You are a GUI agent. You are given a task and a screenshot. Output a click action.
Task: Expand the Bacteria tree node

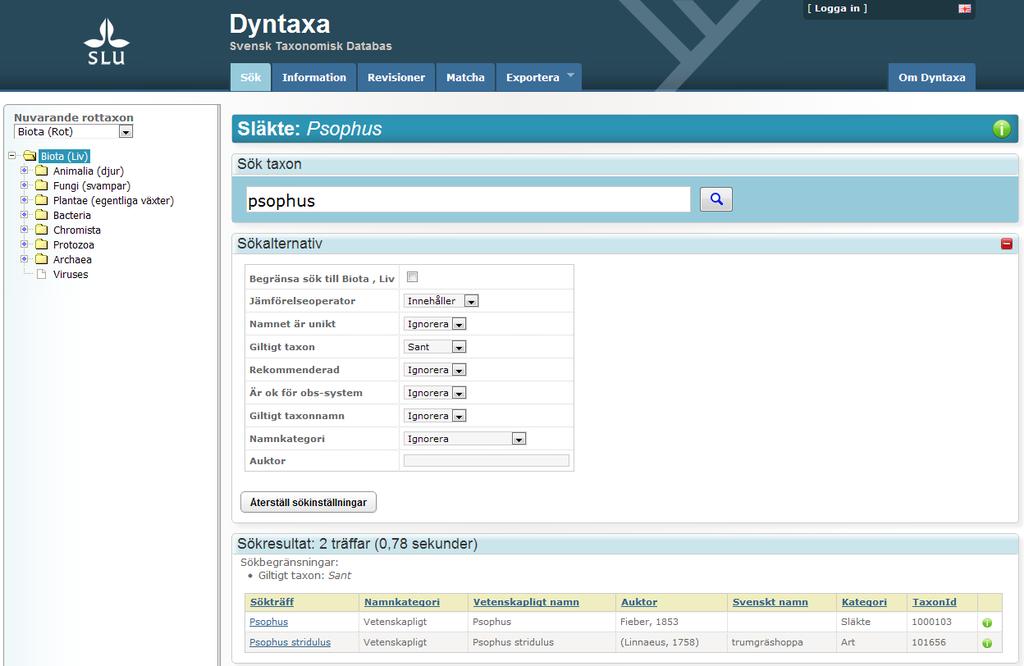(24, 215)
